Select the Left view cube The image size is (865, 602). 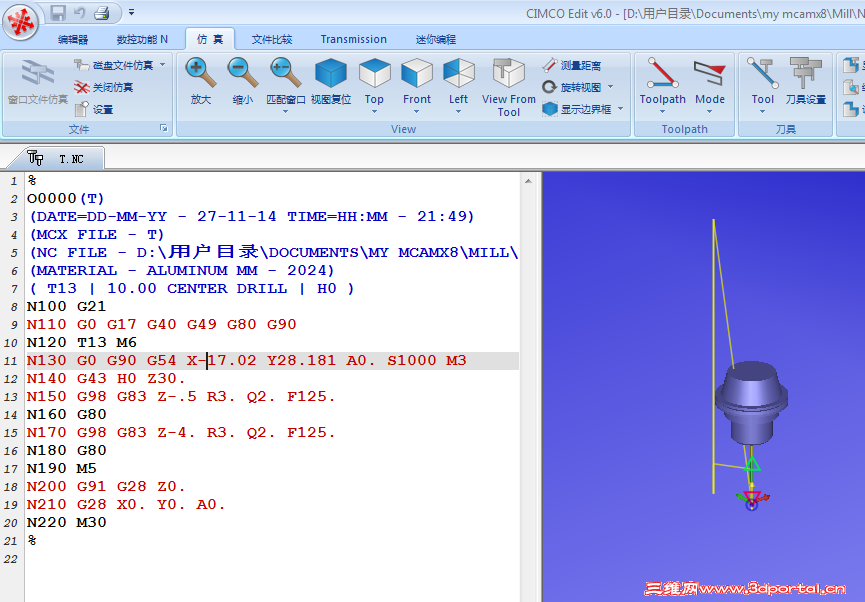click(458, 74)
